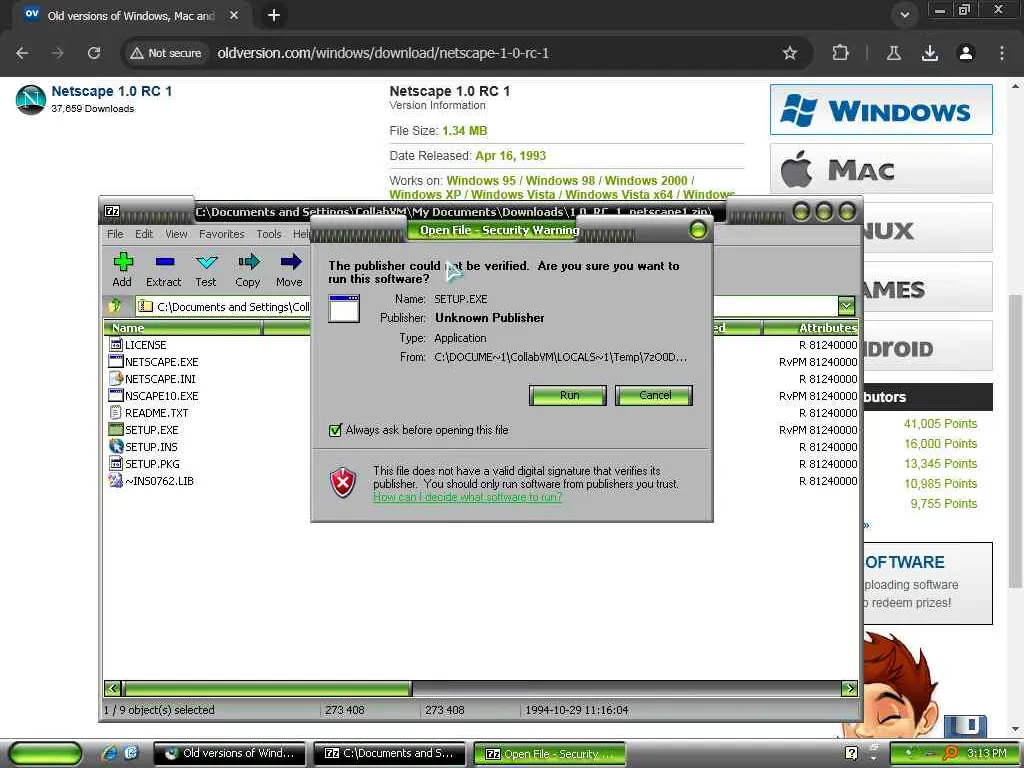The width and height of the screenshot is (1024, 768).
Task: Open the Chrome profile avatar icon
Action: coord(966,53)
